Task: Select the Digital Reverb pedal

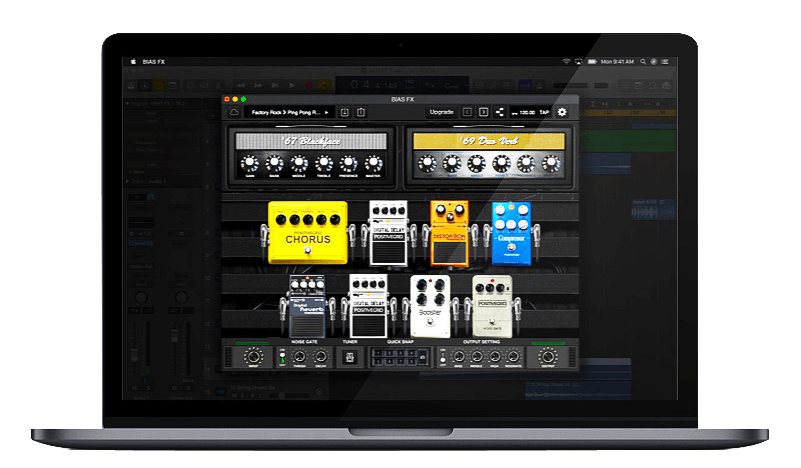Action: click(307, 306)
